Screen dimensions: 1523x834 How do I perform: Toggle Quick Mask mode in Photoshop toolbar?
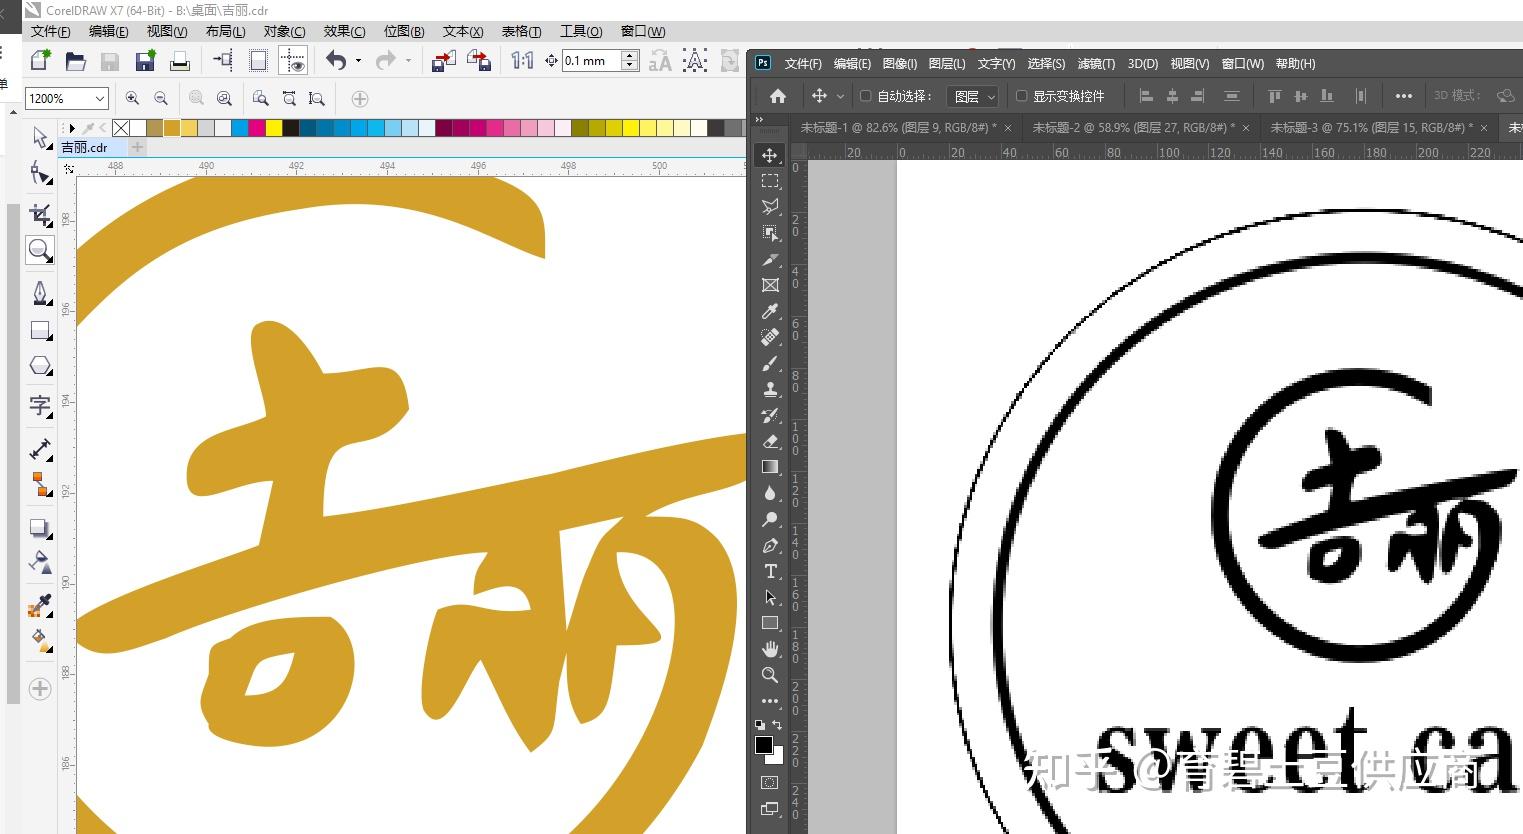coord(770,783)
